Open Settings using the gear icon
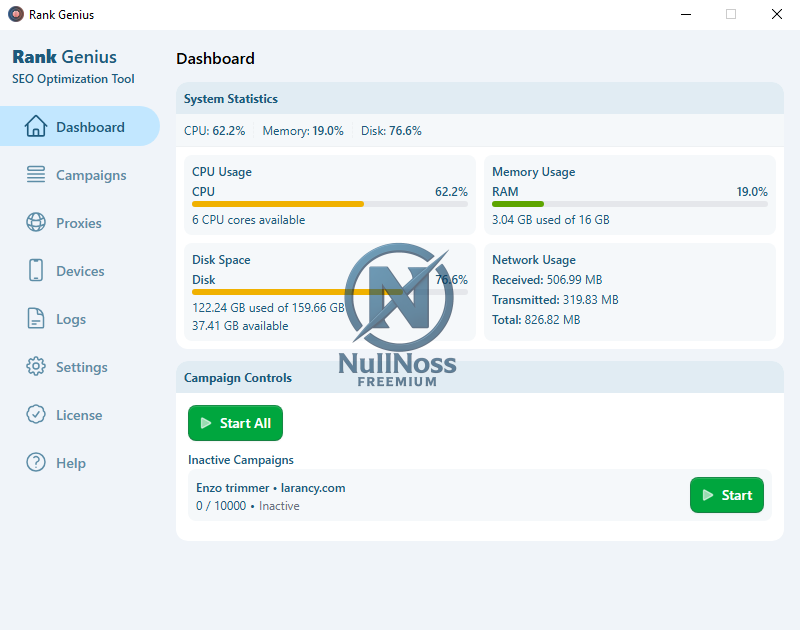This screenshot has height=630, width=800. [x=35, y=367]
